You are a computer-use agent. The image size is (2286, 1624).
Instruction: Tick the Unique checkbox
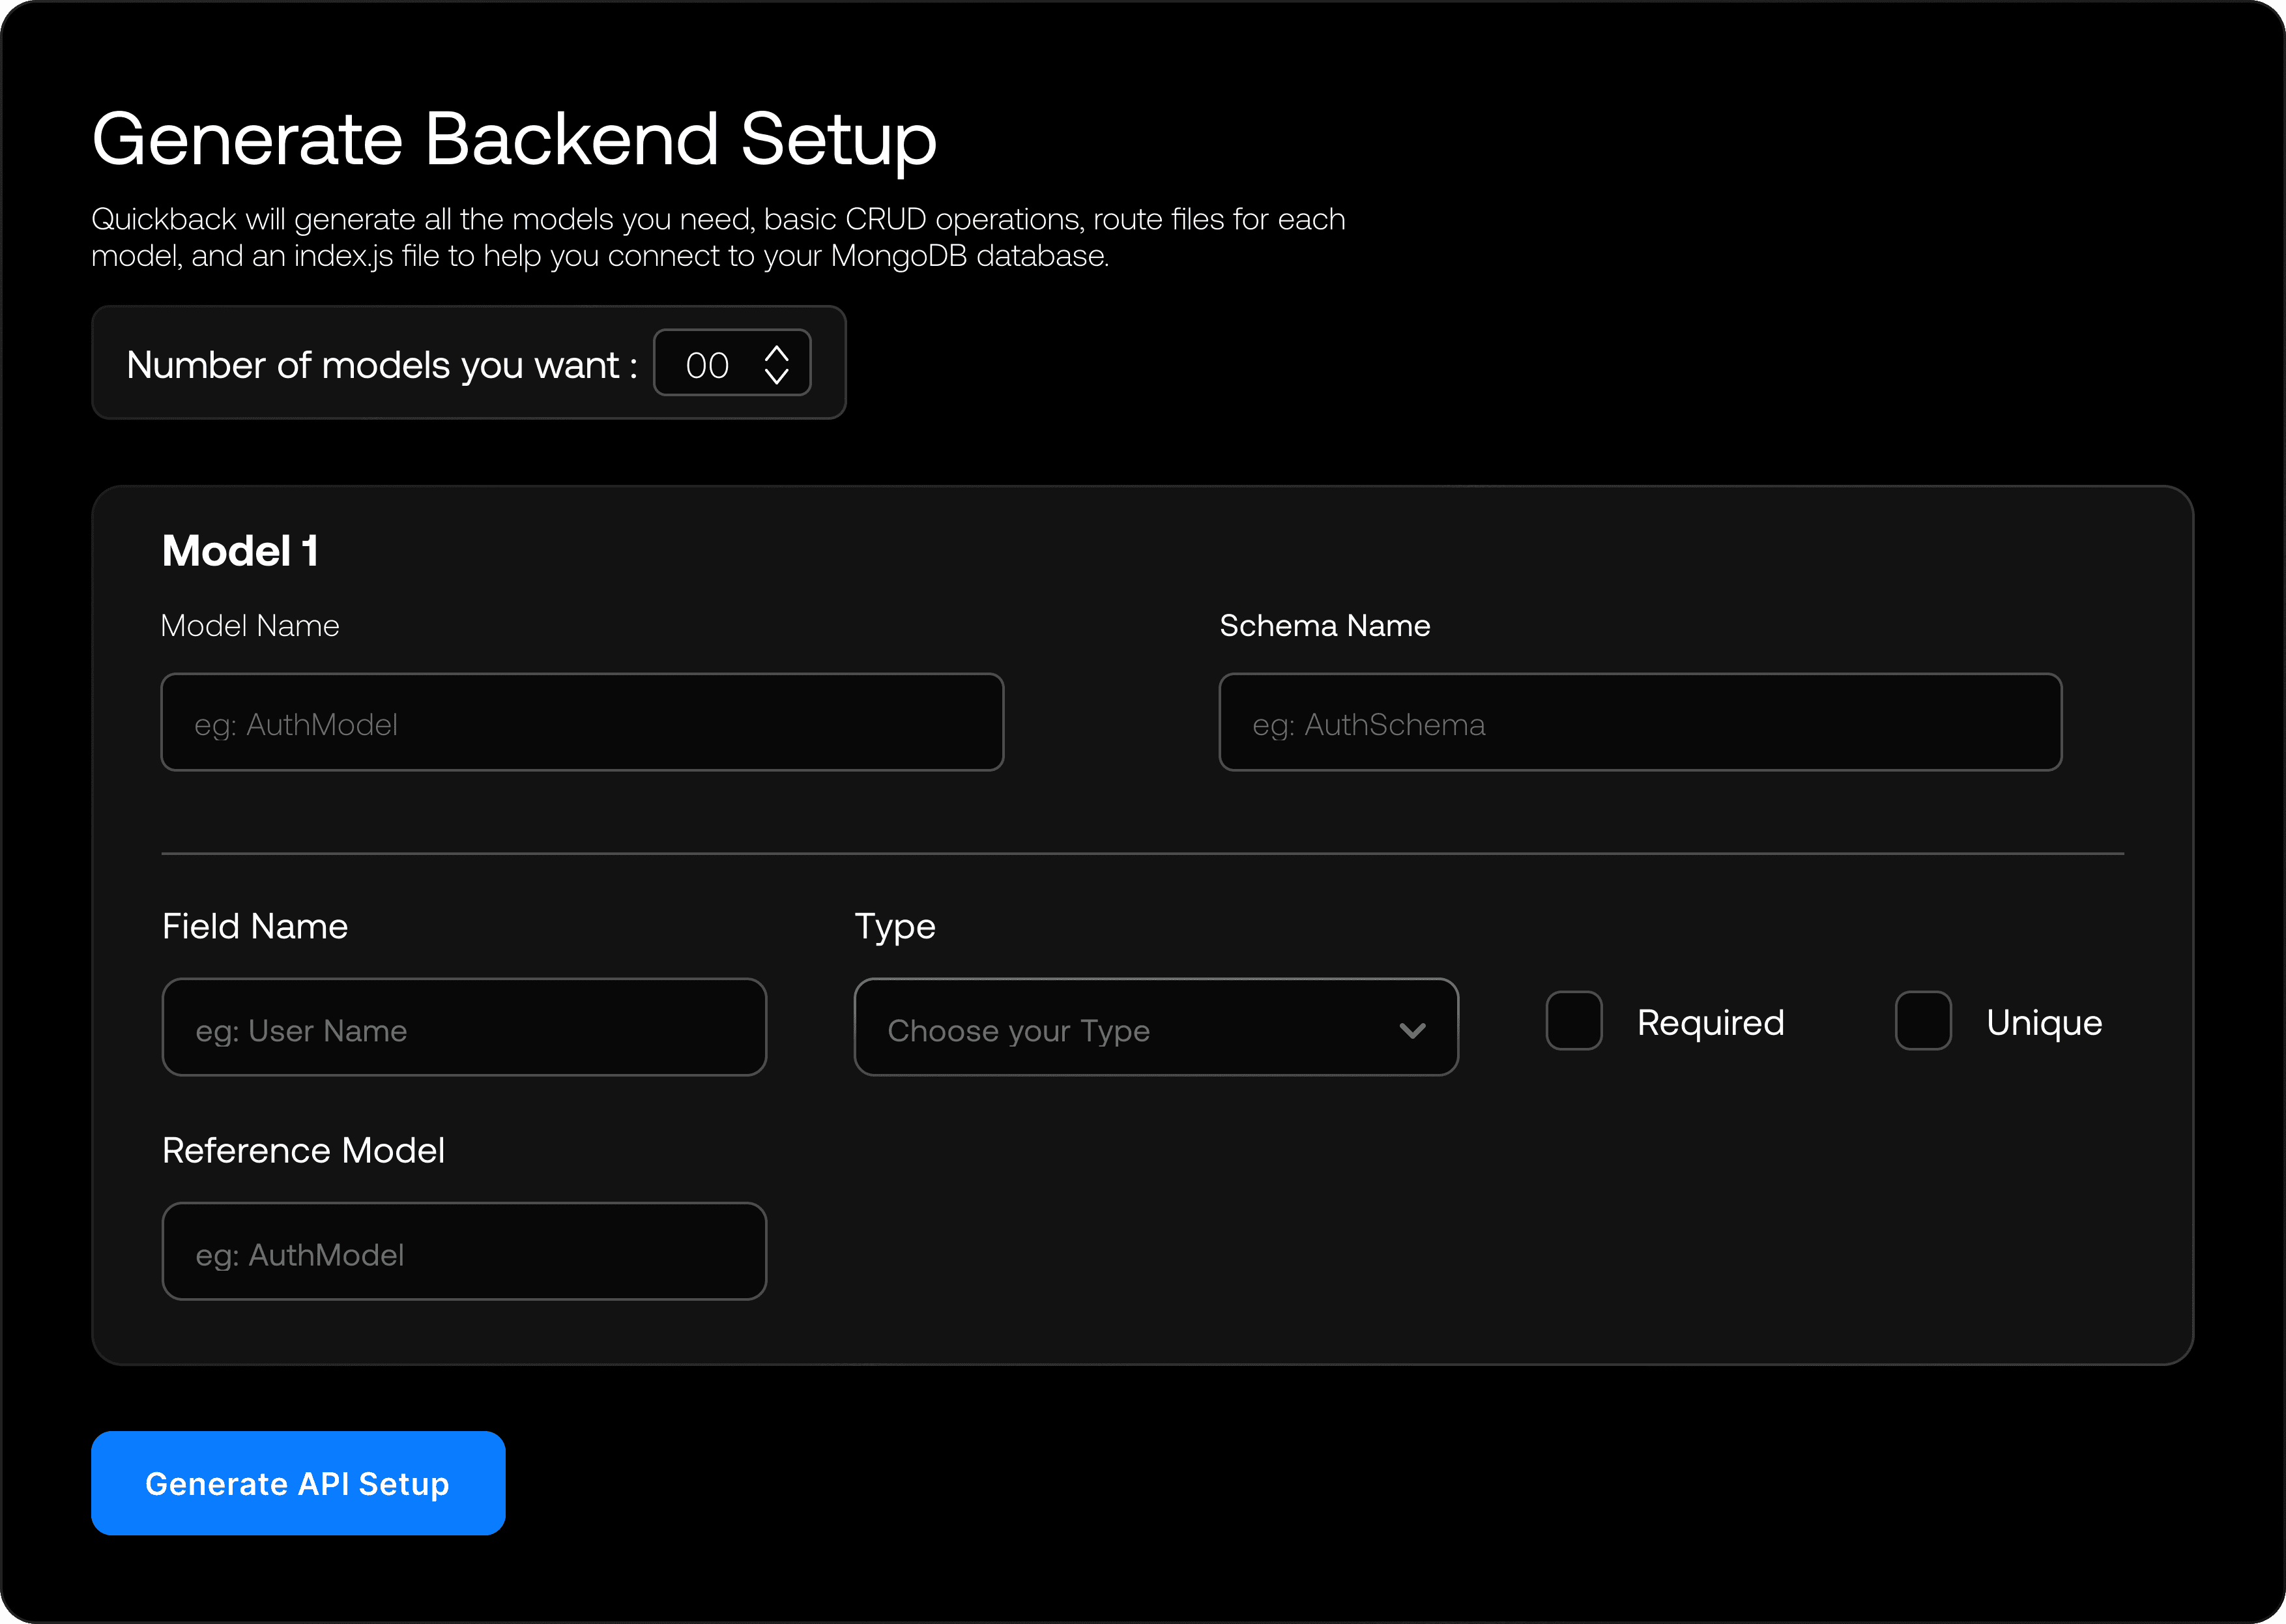click(x=1923, y=1021)
